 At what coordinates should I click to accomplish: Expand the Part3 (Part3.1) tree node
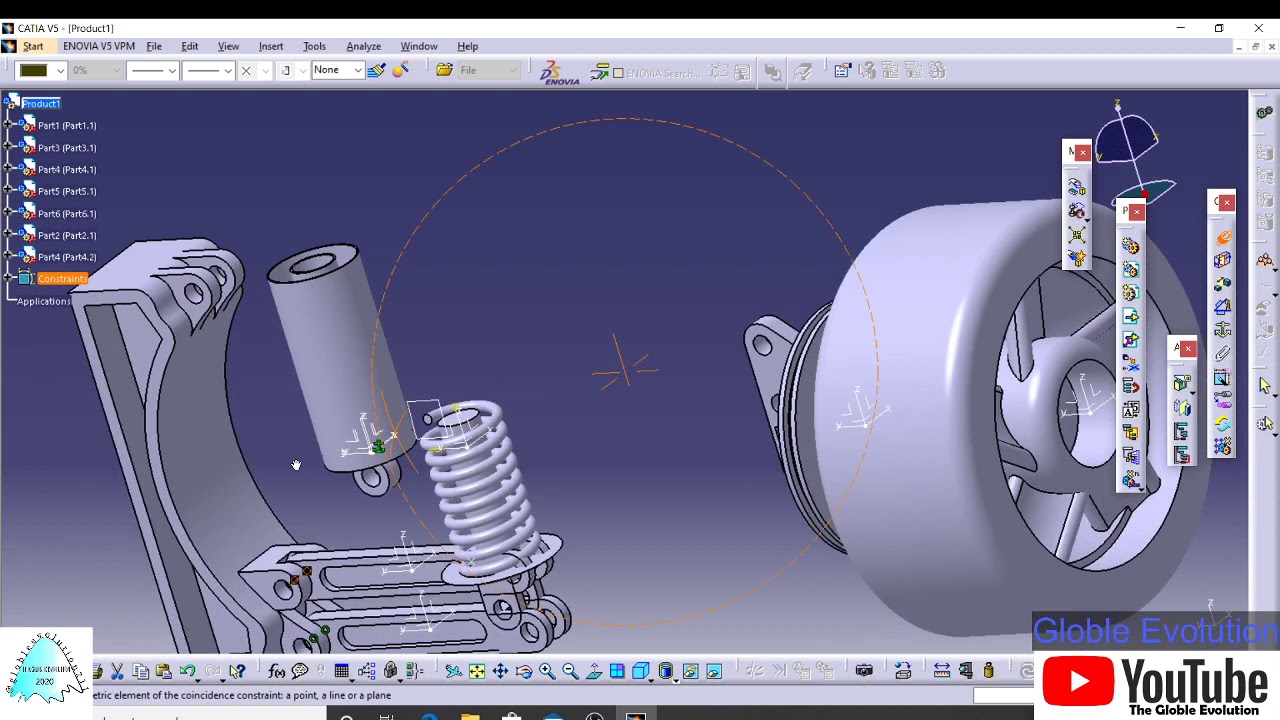[8, 147]
